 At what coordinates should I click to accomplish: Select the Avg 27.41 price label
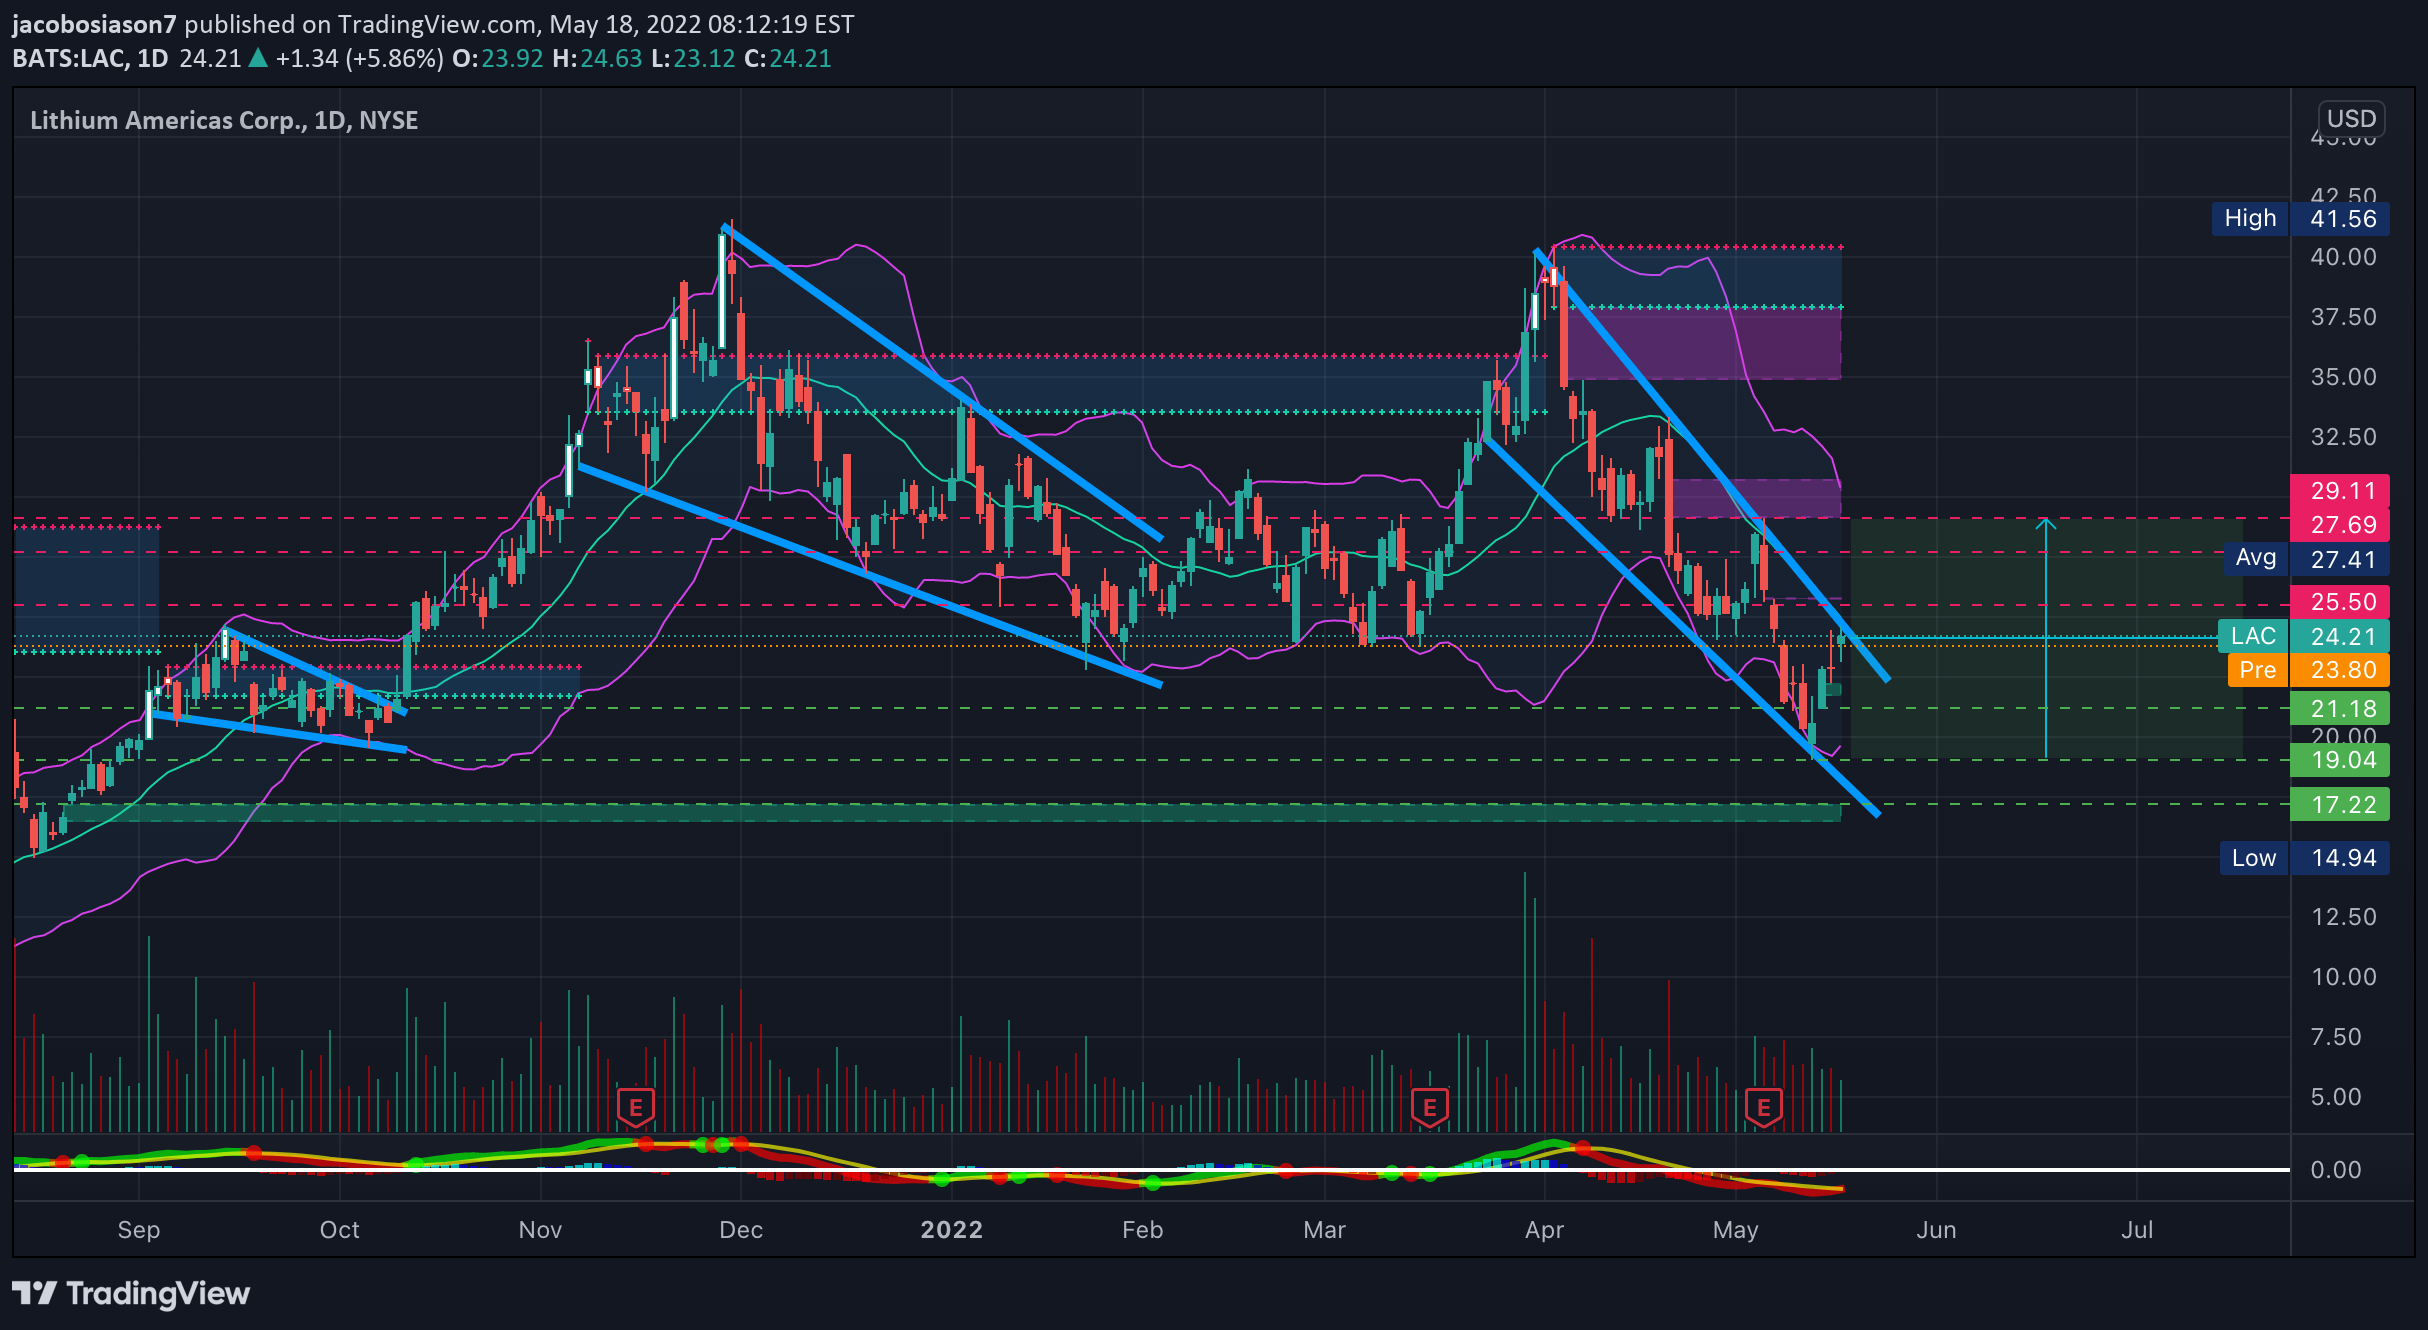point(2306,558)
